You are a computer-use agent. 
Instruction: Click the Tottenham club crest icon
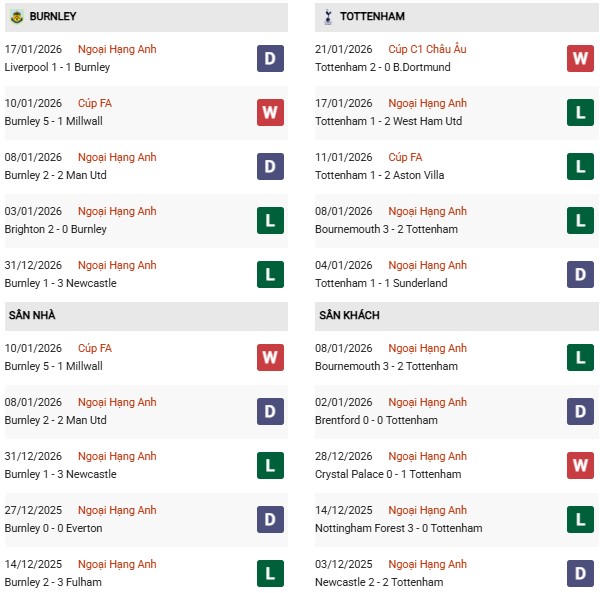[x=328, y=17]
